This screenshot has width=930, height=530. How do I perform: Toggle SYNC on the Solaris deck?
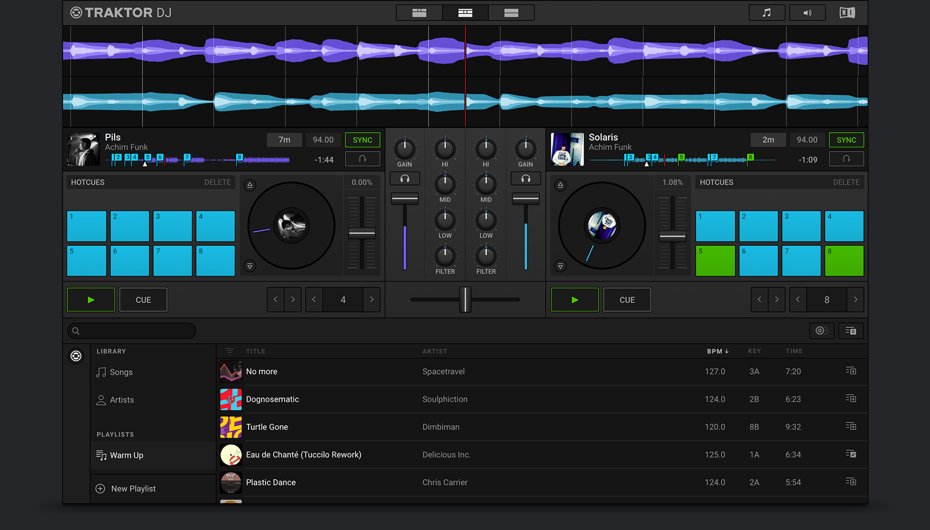click(846, 140)
